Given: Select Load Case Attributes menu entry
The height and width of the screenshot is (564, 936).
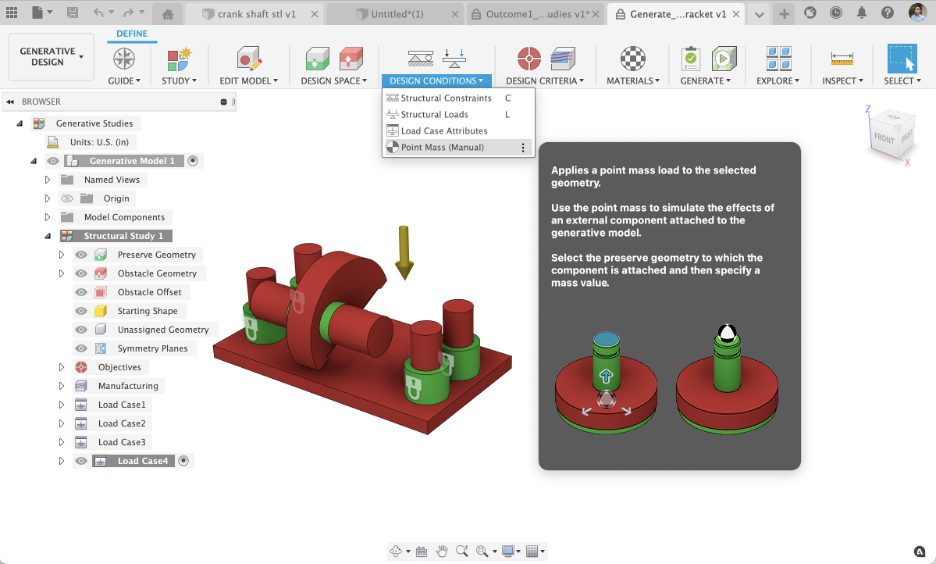Looking at the screenshot, I should (x=444, y=131).
